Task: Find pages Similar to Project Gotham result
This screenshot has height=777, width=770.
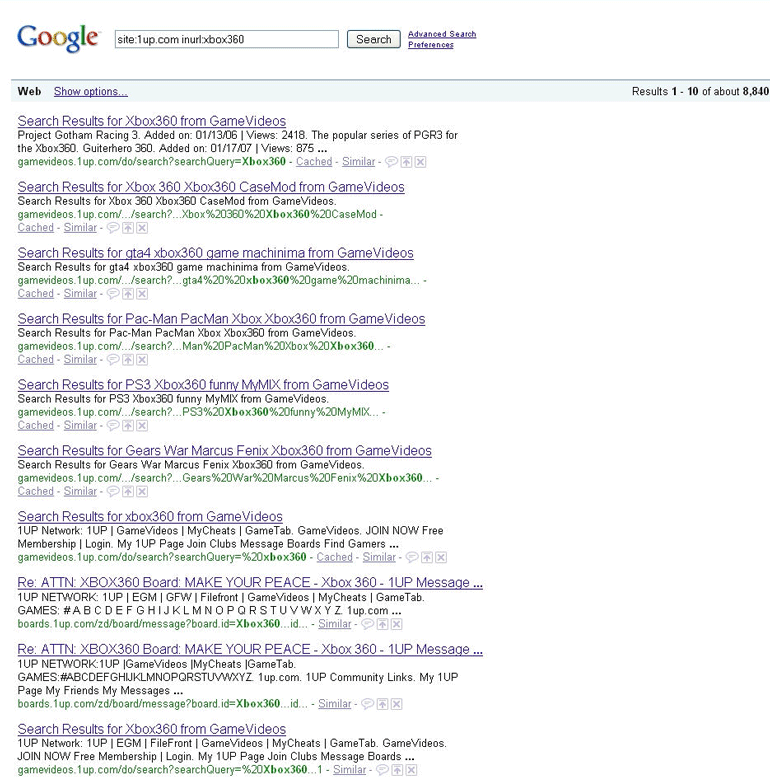Action: (x=359, y=162)
